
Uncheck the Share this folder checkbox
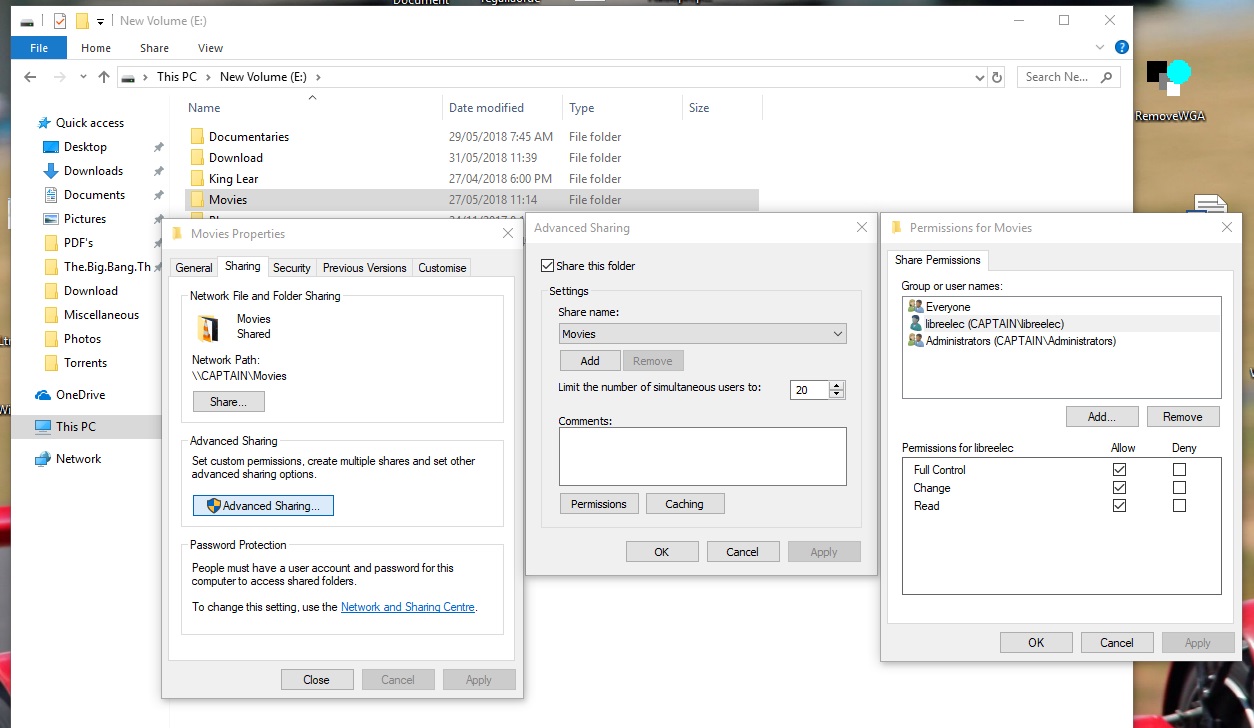(547, 266)
